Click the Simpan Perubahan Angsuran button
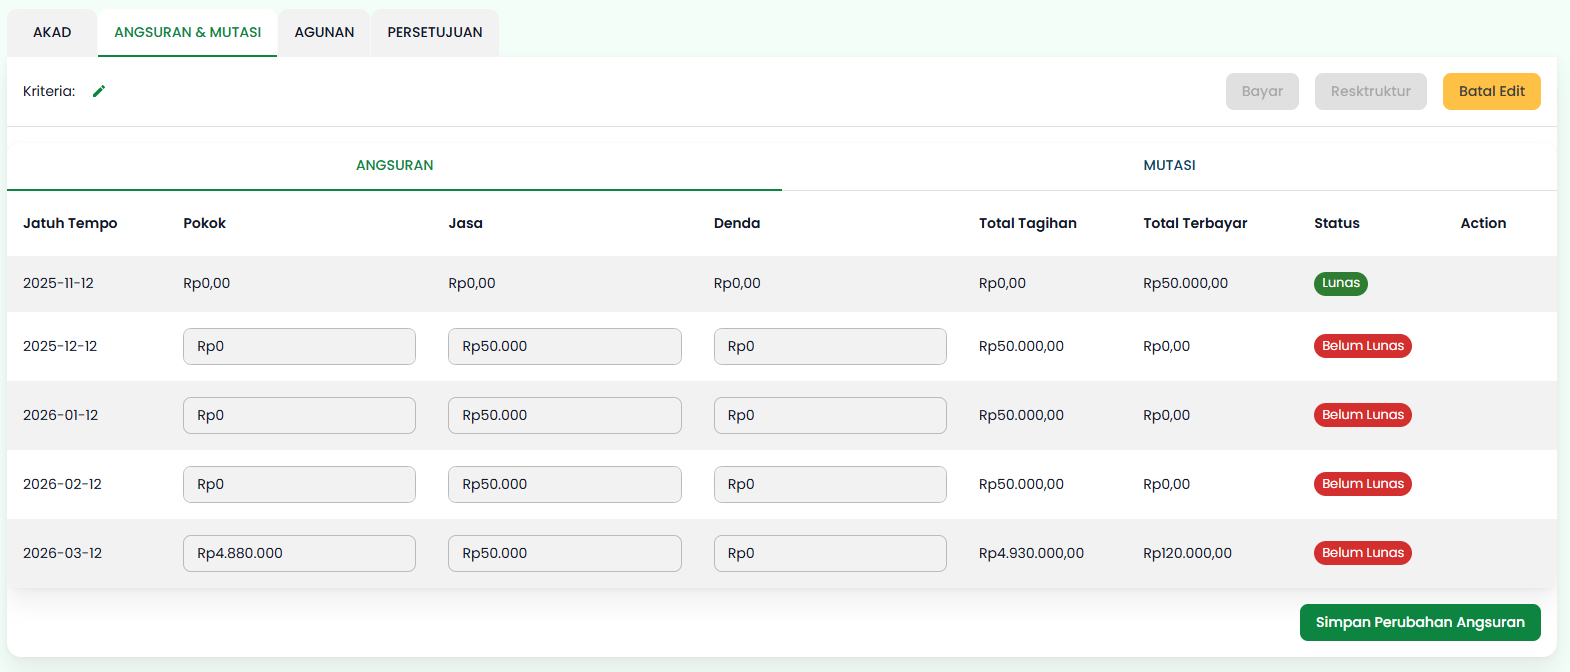Screen dimensions: 1570x672 [x=1419, y=622]
